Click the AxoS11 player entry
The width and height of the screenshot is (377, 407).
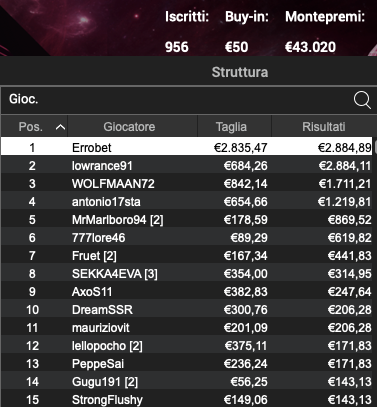click(187, 292)
